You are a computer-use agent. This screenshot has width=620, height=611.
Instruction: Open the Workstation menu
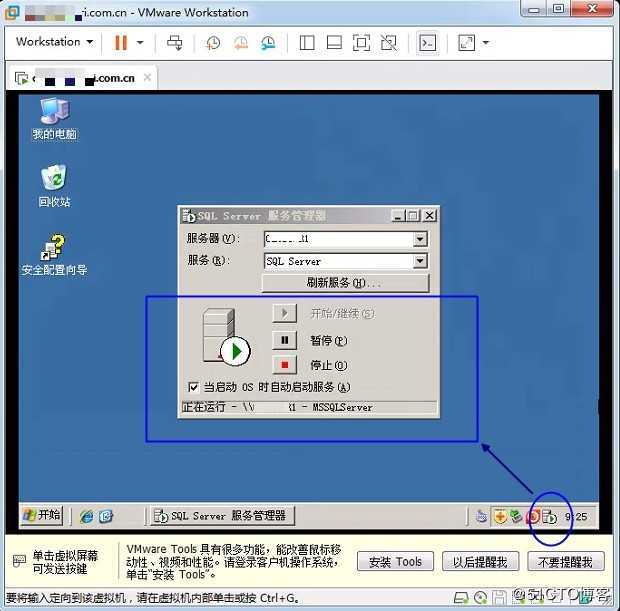[55, 42]
